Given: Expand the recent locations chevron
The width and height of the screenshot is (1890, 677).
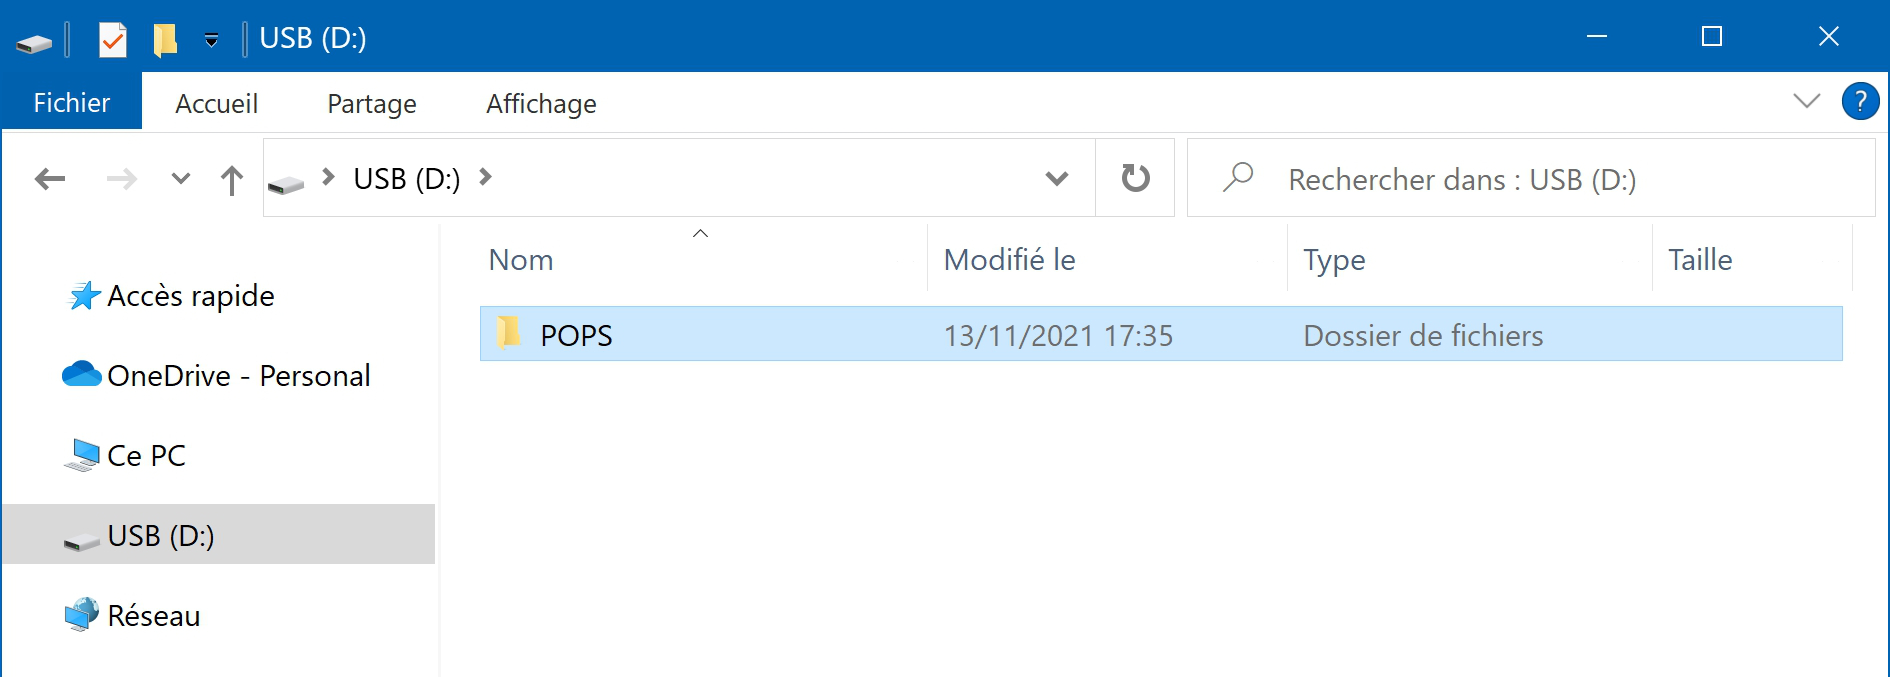Looking at the screenshot, I should coord(181,179).
